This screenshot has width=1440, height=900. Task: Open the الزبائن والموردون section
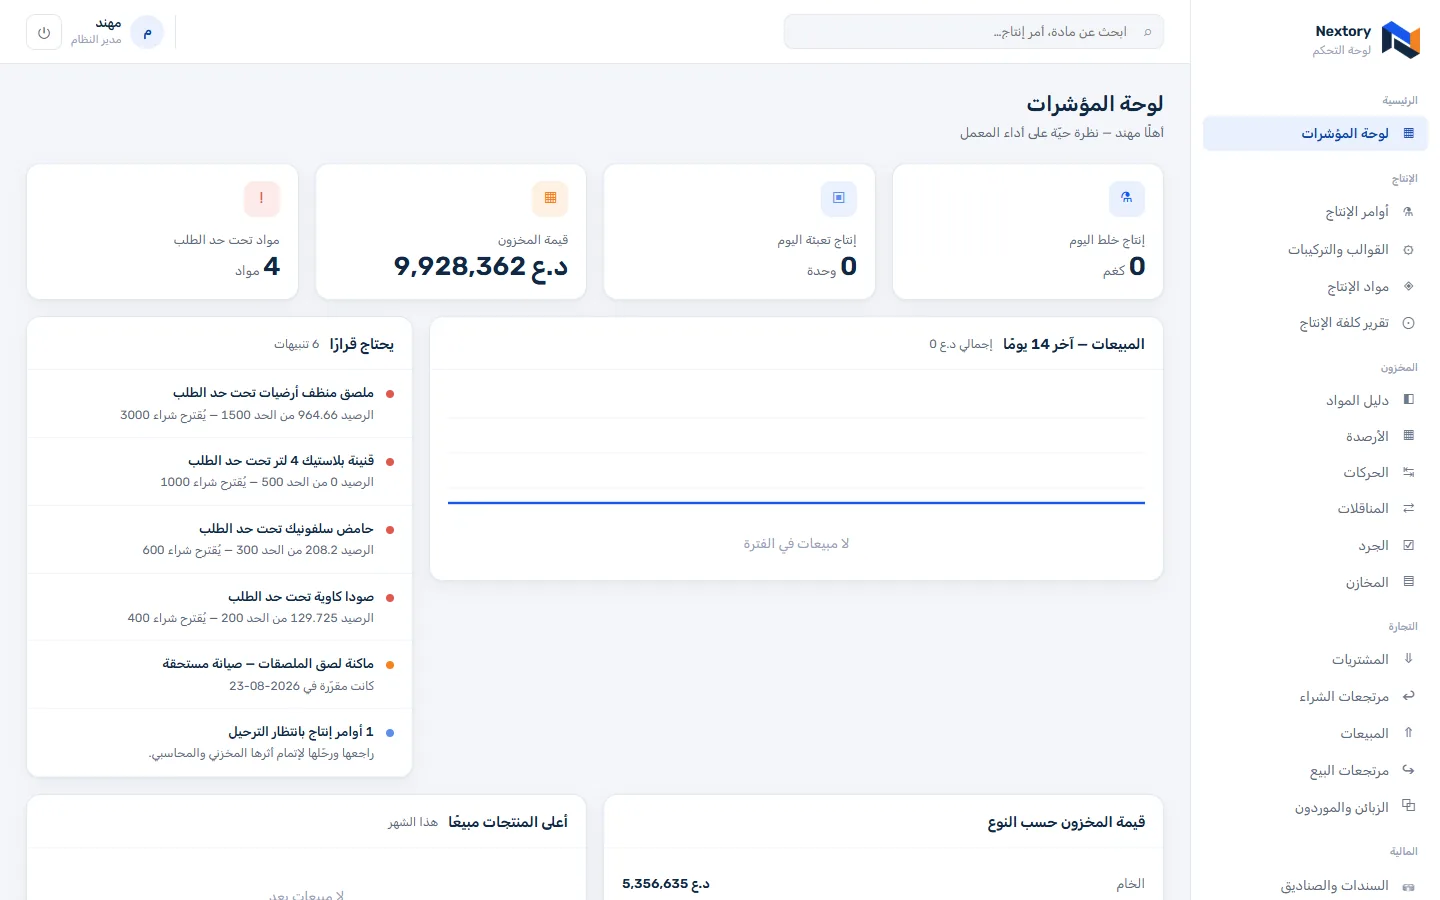coord(1315,807)
